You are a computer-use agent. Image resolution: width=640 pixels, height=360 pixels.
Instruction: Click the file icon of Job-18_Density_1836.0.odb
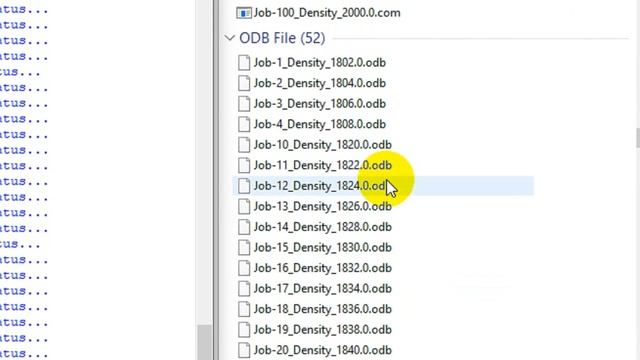244,309
